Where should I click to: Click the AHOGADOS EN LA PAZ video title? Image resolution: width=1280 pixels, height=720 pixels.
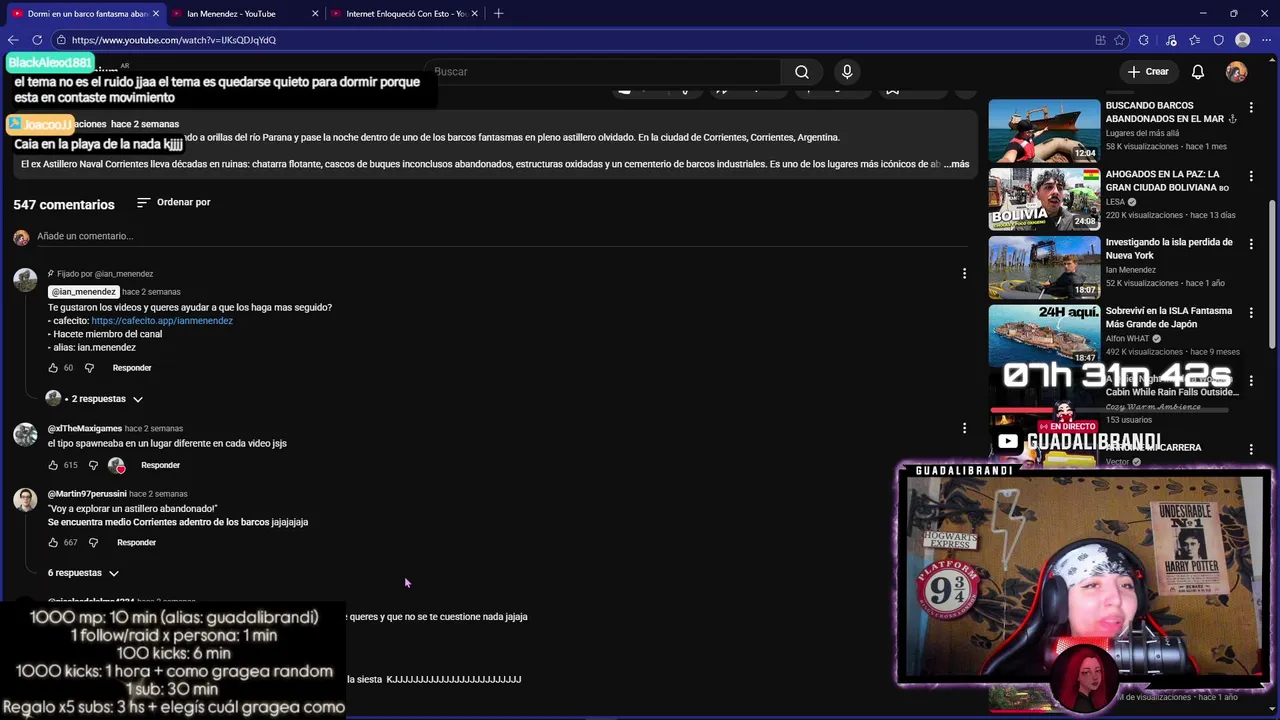1167,181
